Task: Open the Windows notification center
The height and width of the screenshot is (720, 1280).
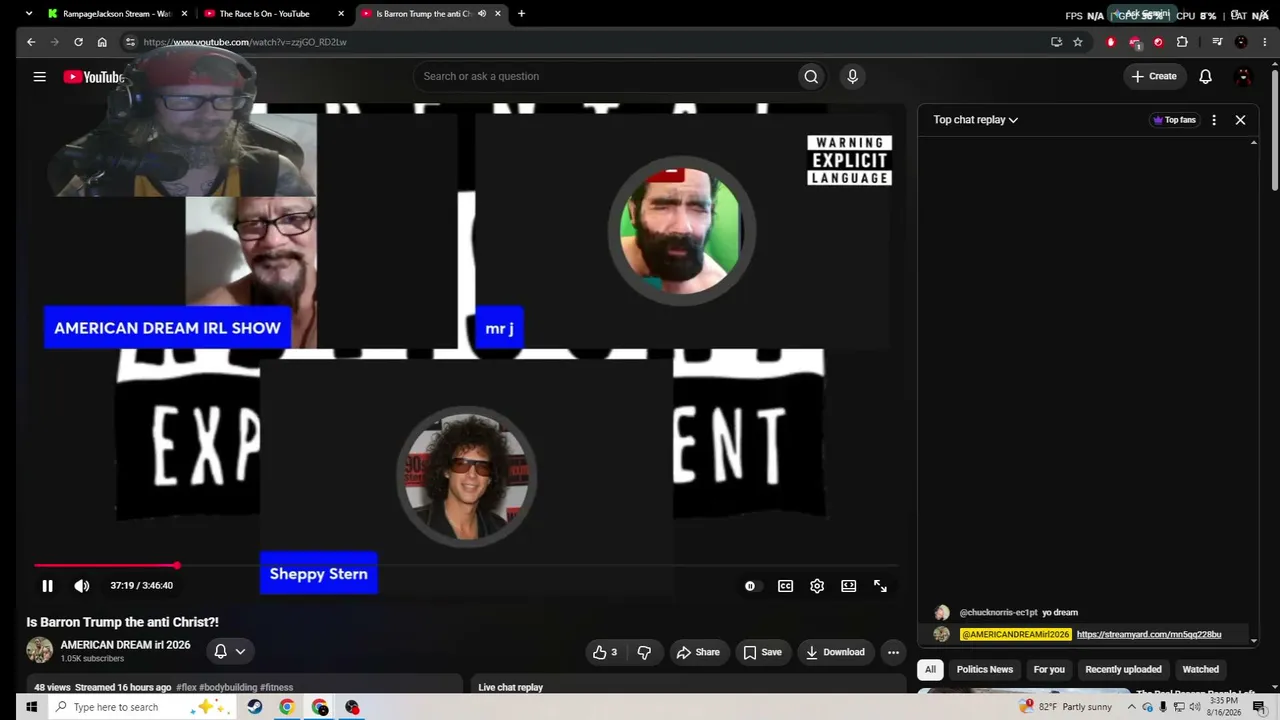Action: click(x=1259, y=707)
